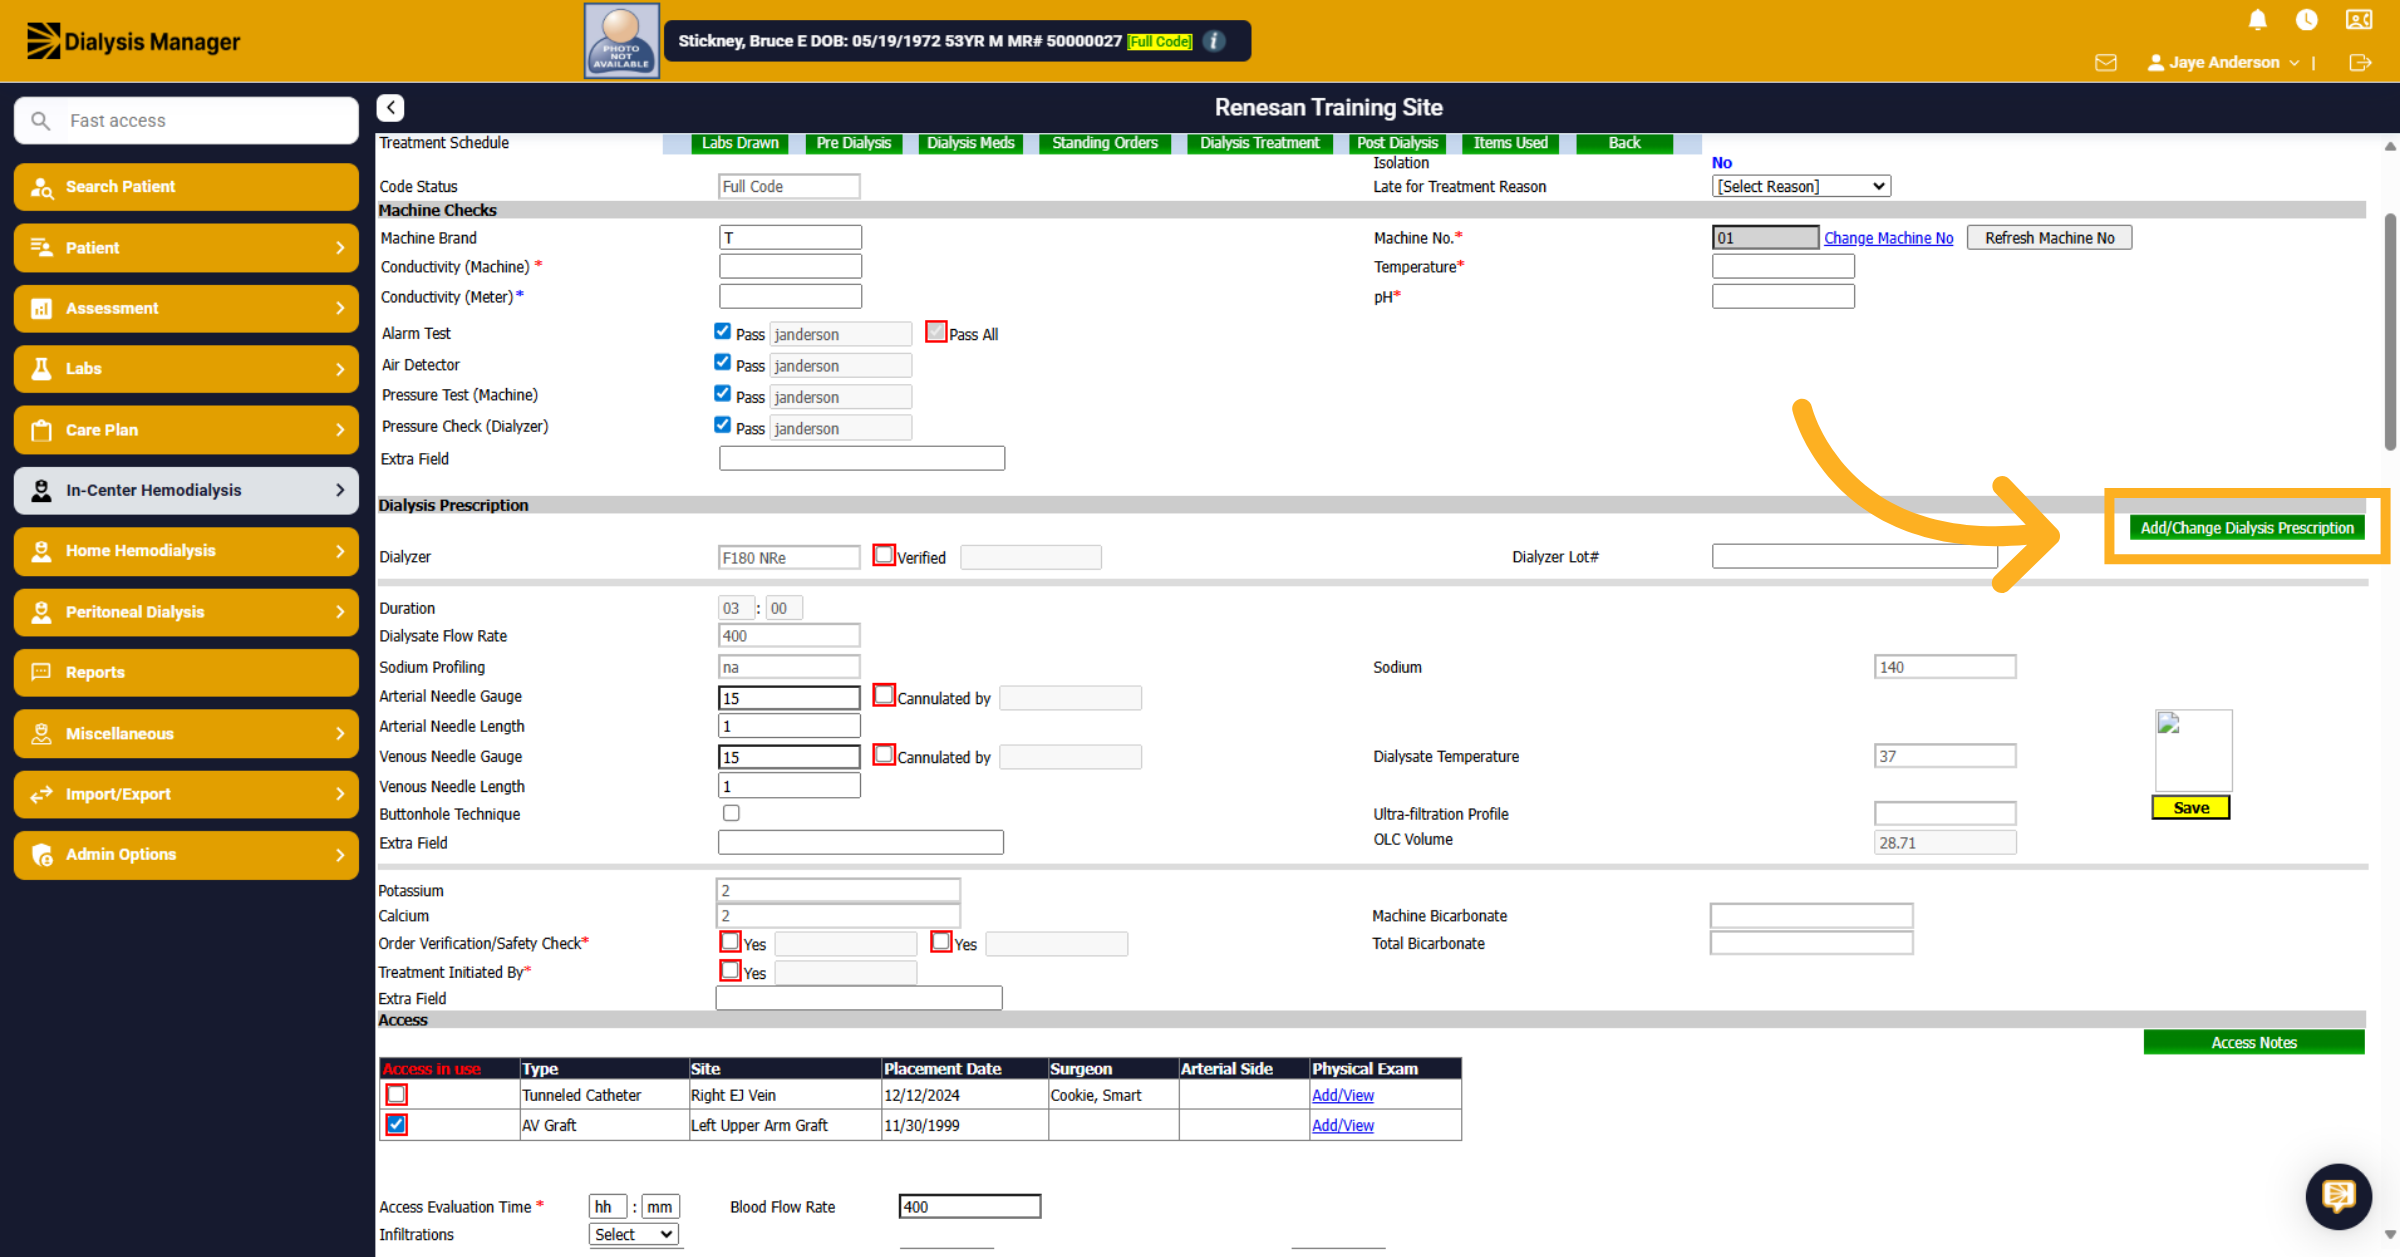Check Treatment Initiated By Yes checkbox

pos(731,970)
